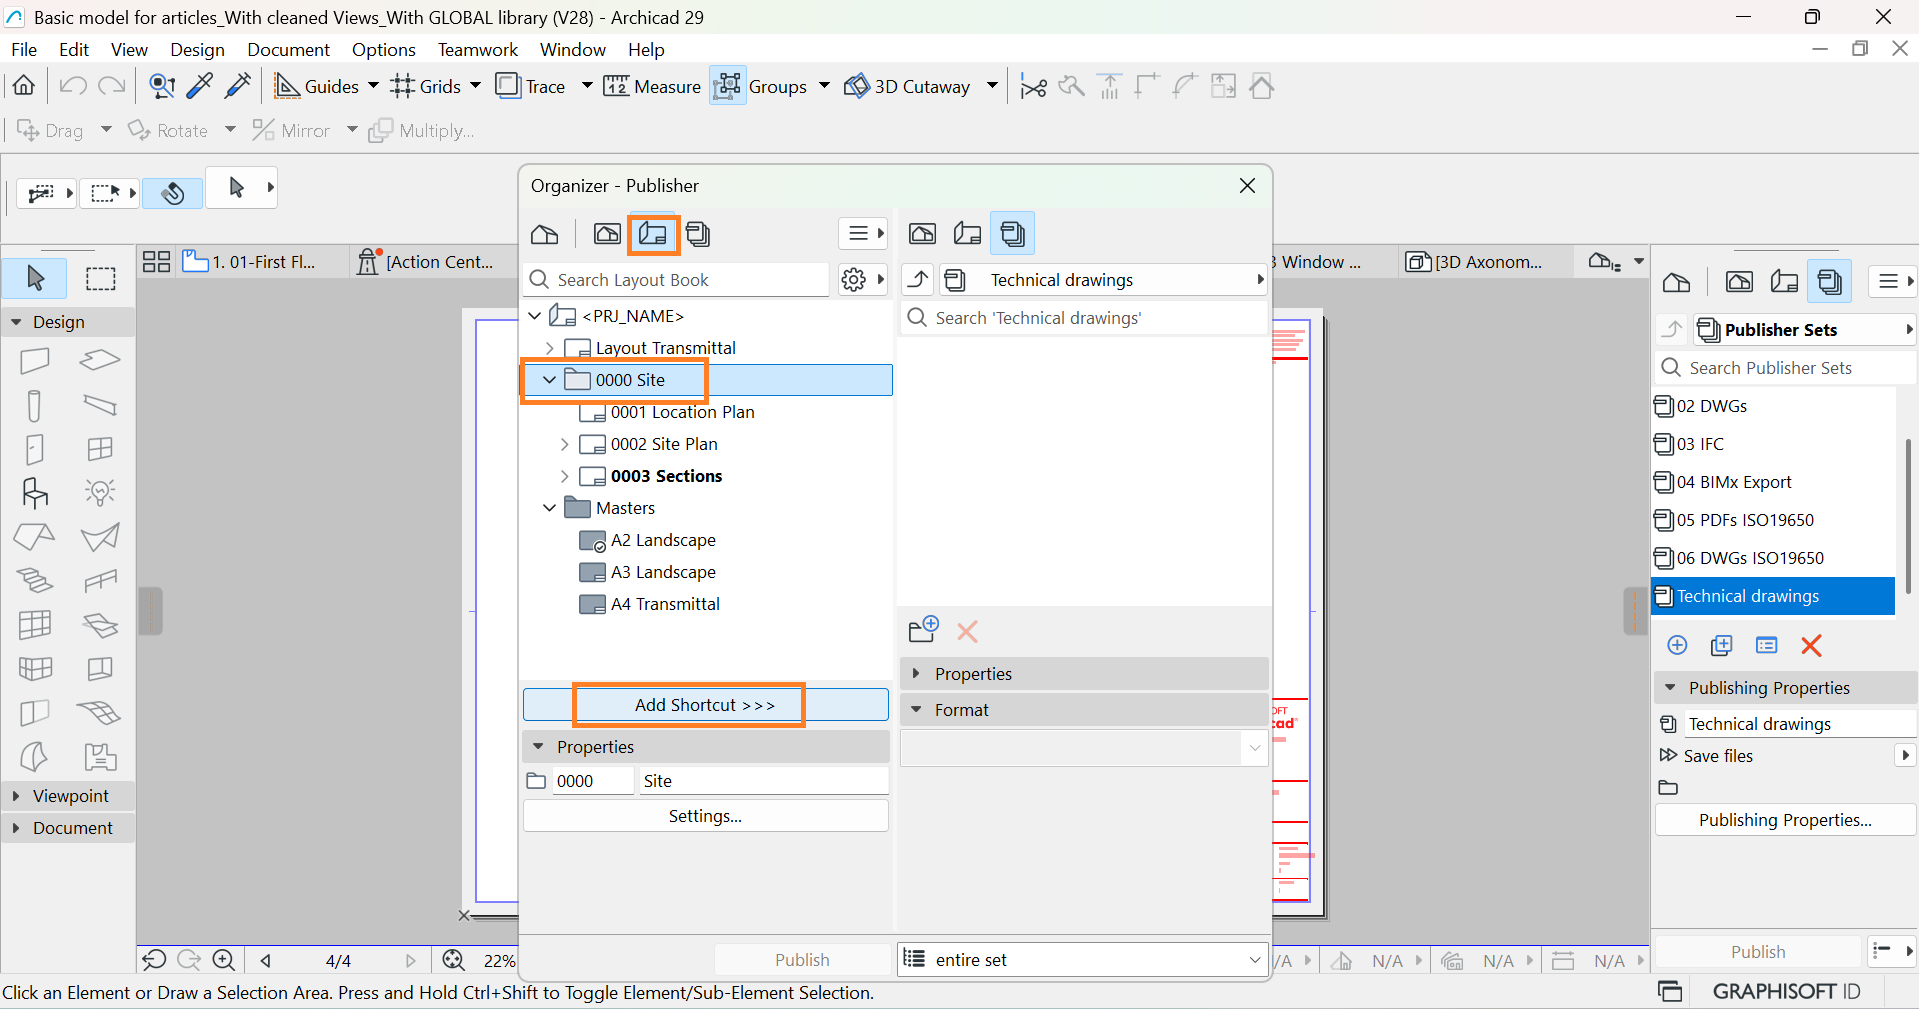Open the Design menu
Image resolution: width=1919 pixels, height=1009 pixels.
197,49
